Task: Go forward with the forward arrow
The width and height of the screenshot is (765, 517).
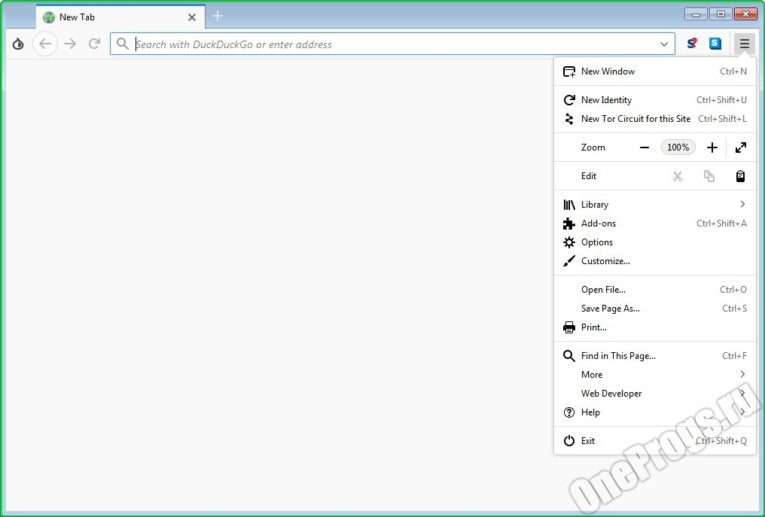Action: [x=70, y=44]
